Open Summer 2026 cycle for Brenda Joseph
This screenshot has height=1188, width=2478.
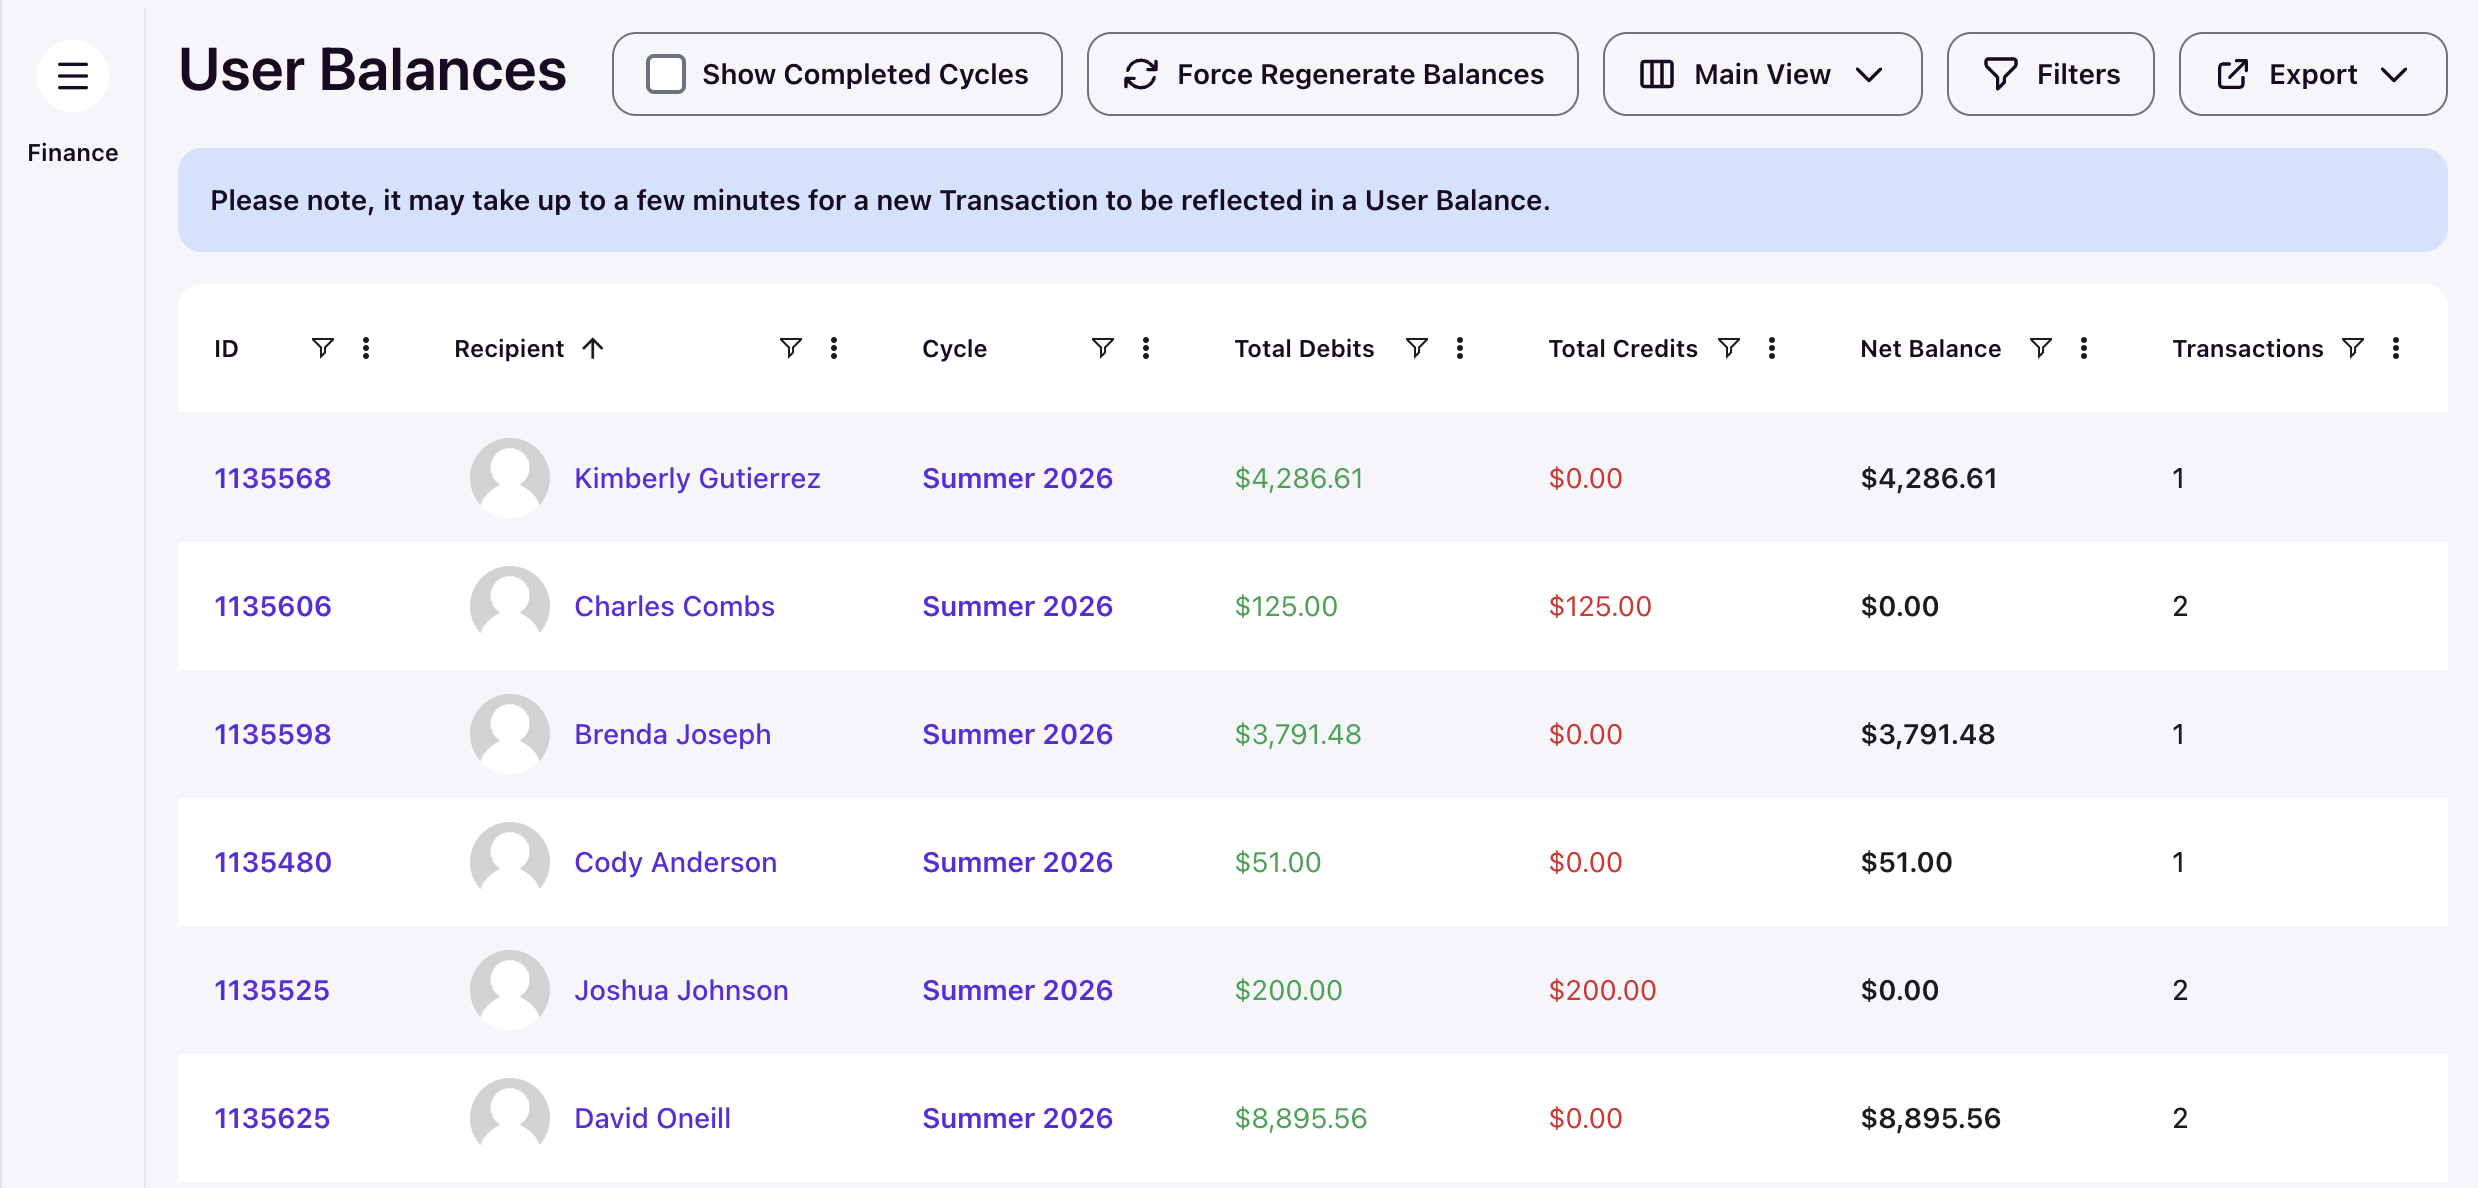click(1017, 734)
